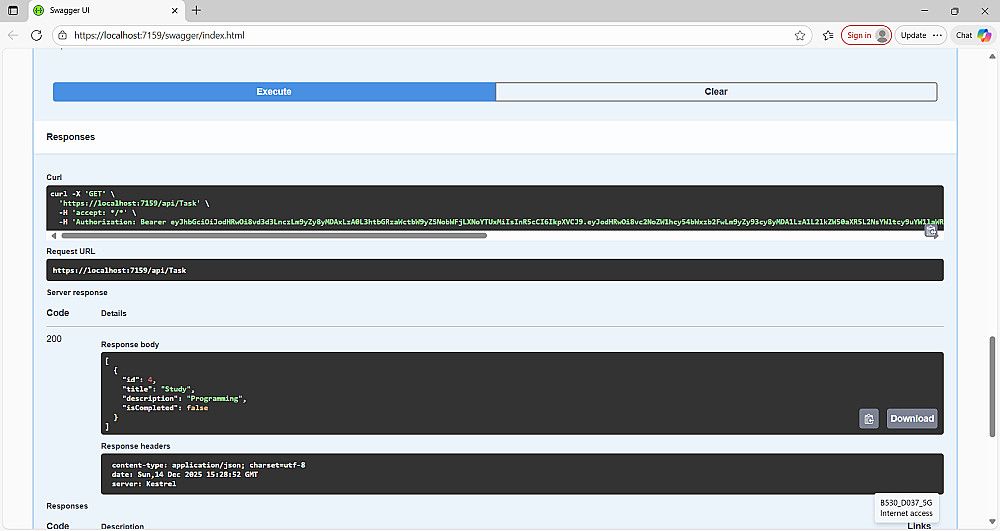Click the "title": "Study" line
Screen dimensions: 1000x531
click(x=158, y=389)
